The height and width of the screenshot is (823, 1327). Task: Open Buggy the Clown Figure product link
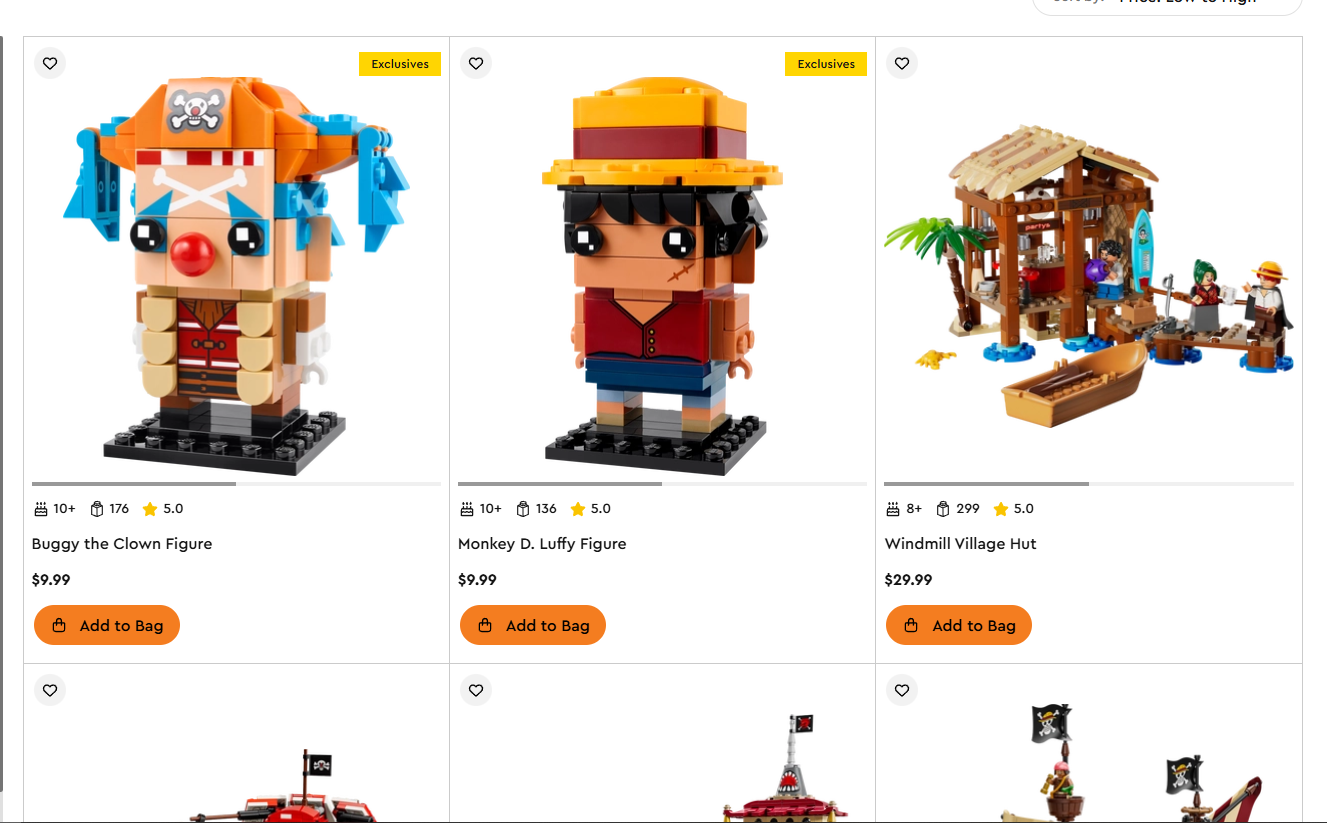122,544
